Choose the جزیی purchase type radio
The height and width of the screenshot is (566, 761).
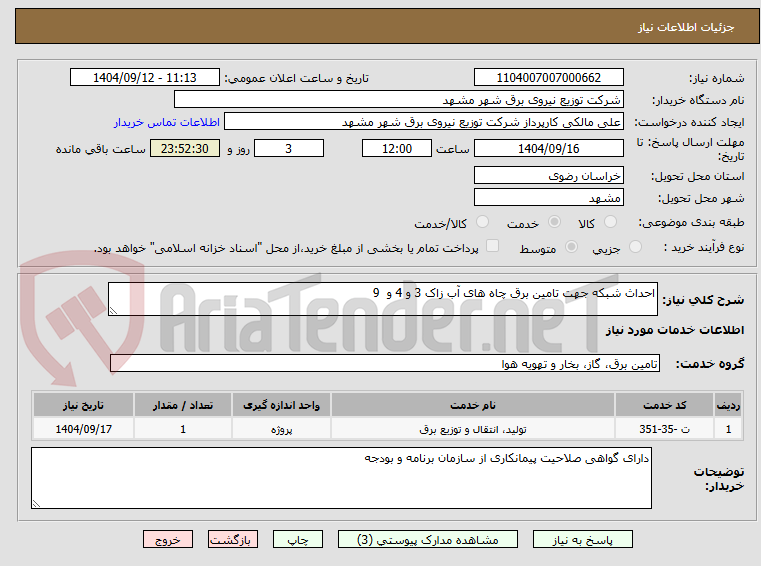(x=635, y=247)
